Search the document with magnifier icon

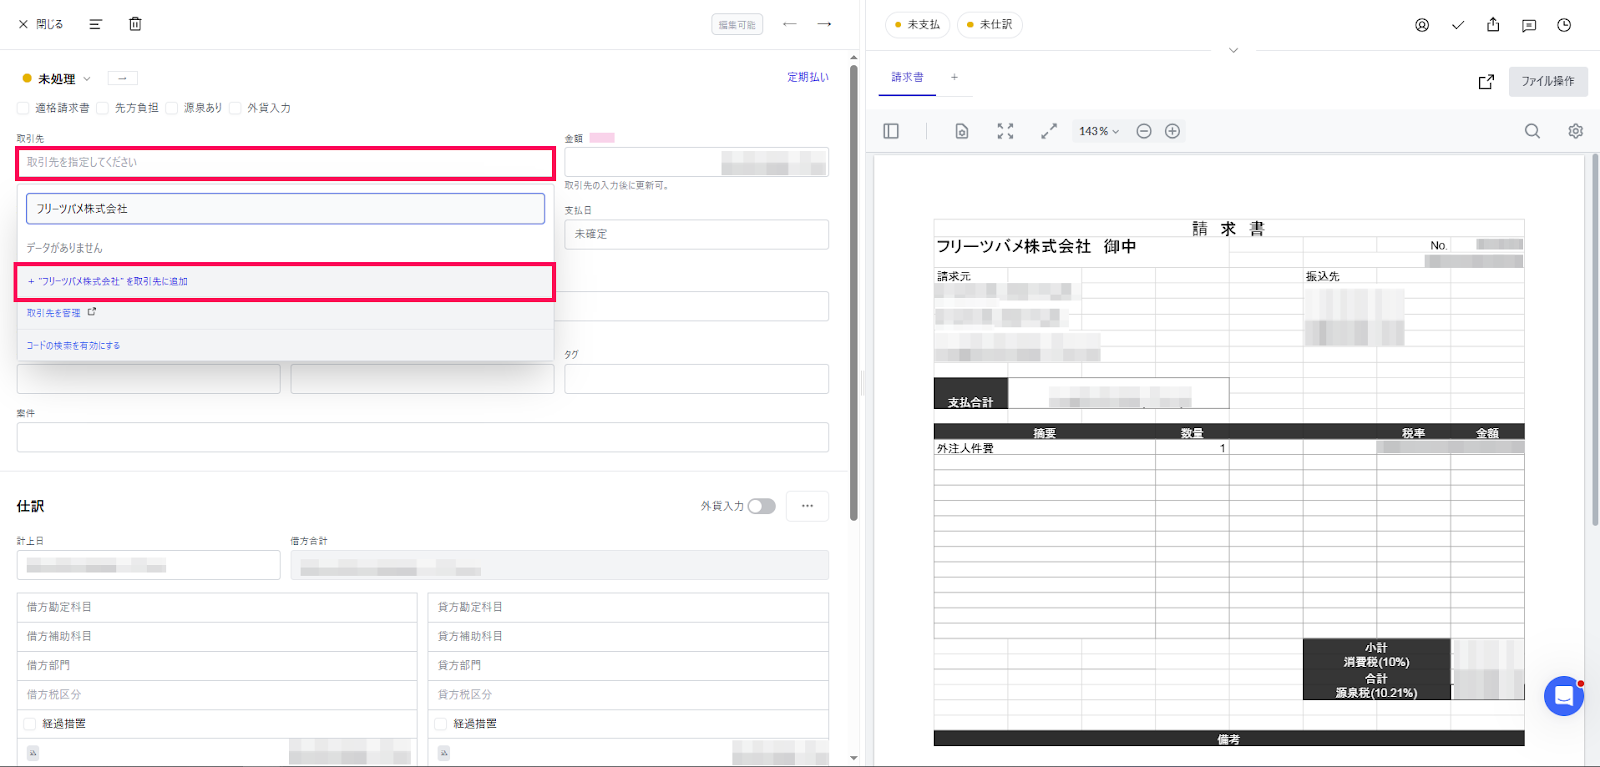(x=1532, y=131)
